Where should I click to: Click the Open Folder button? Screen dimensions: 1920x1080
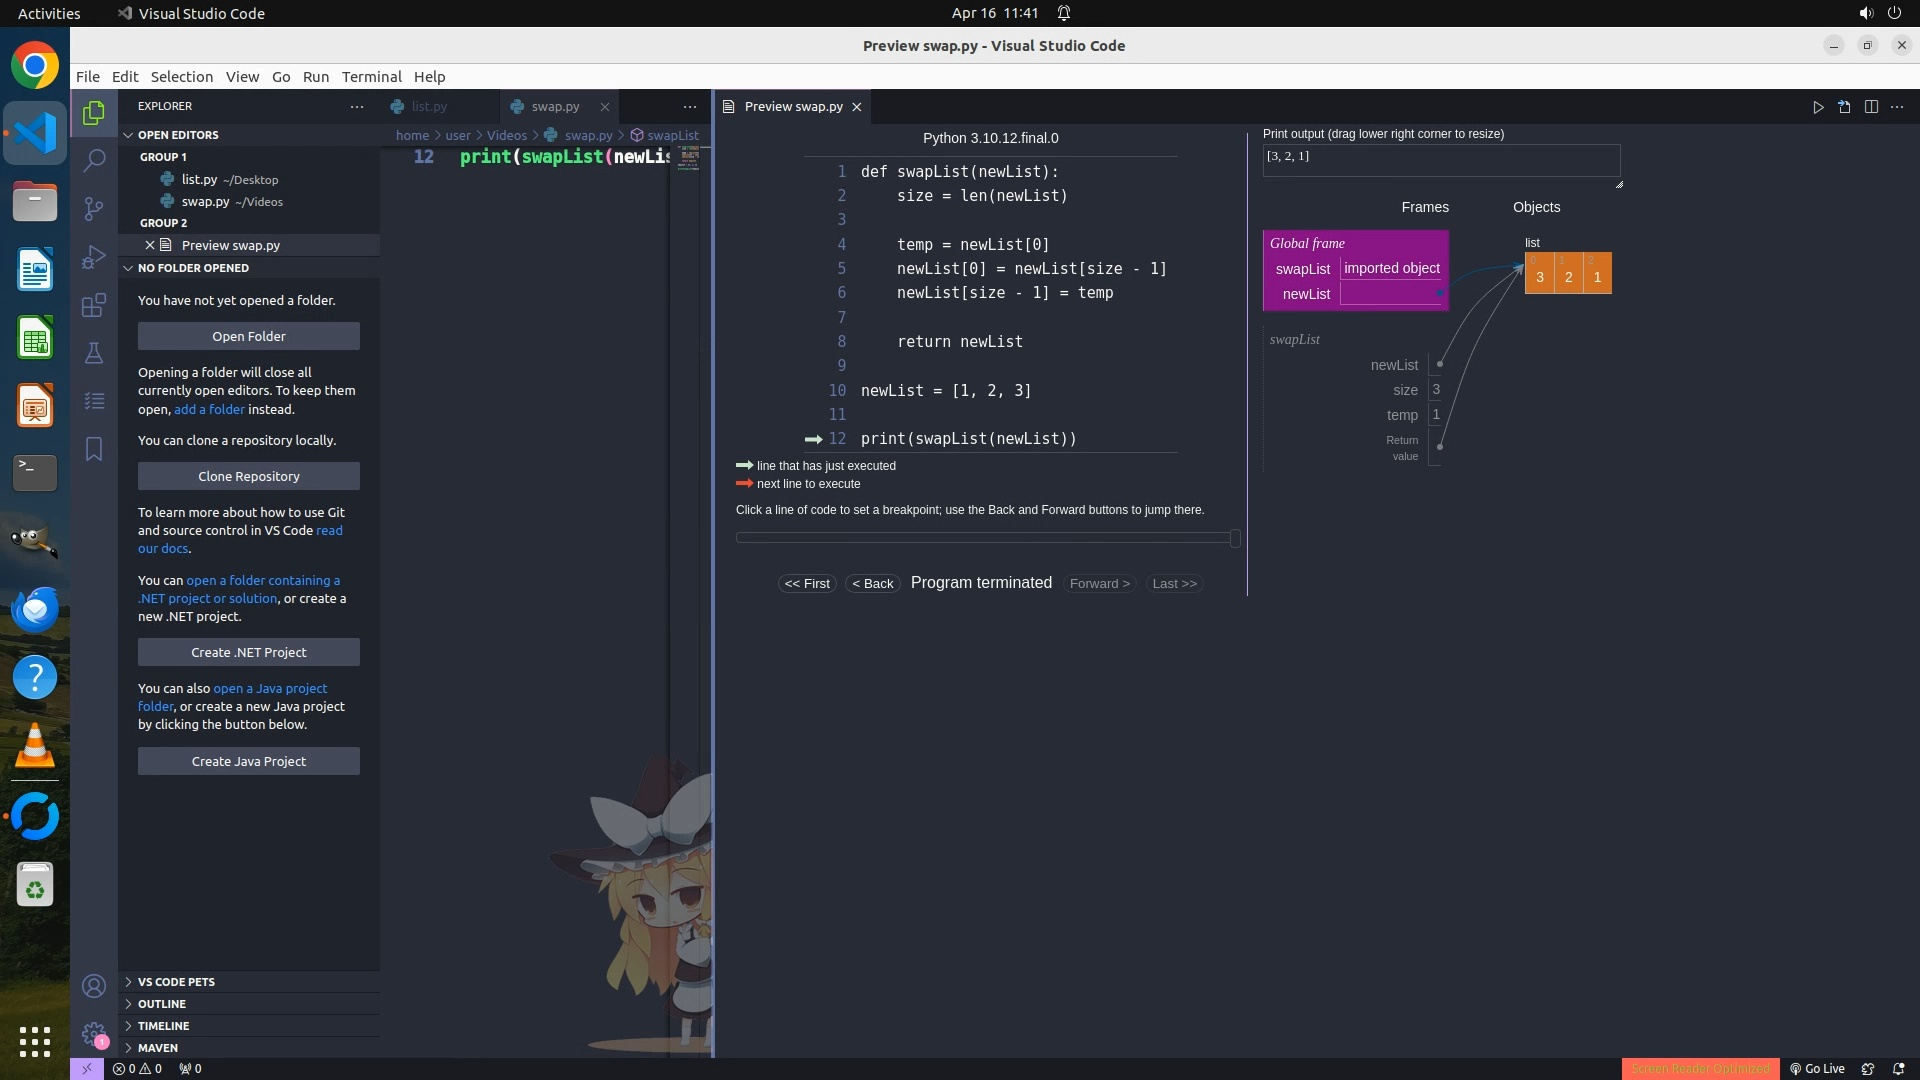coord(249,336)
